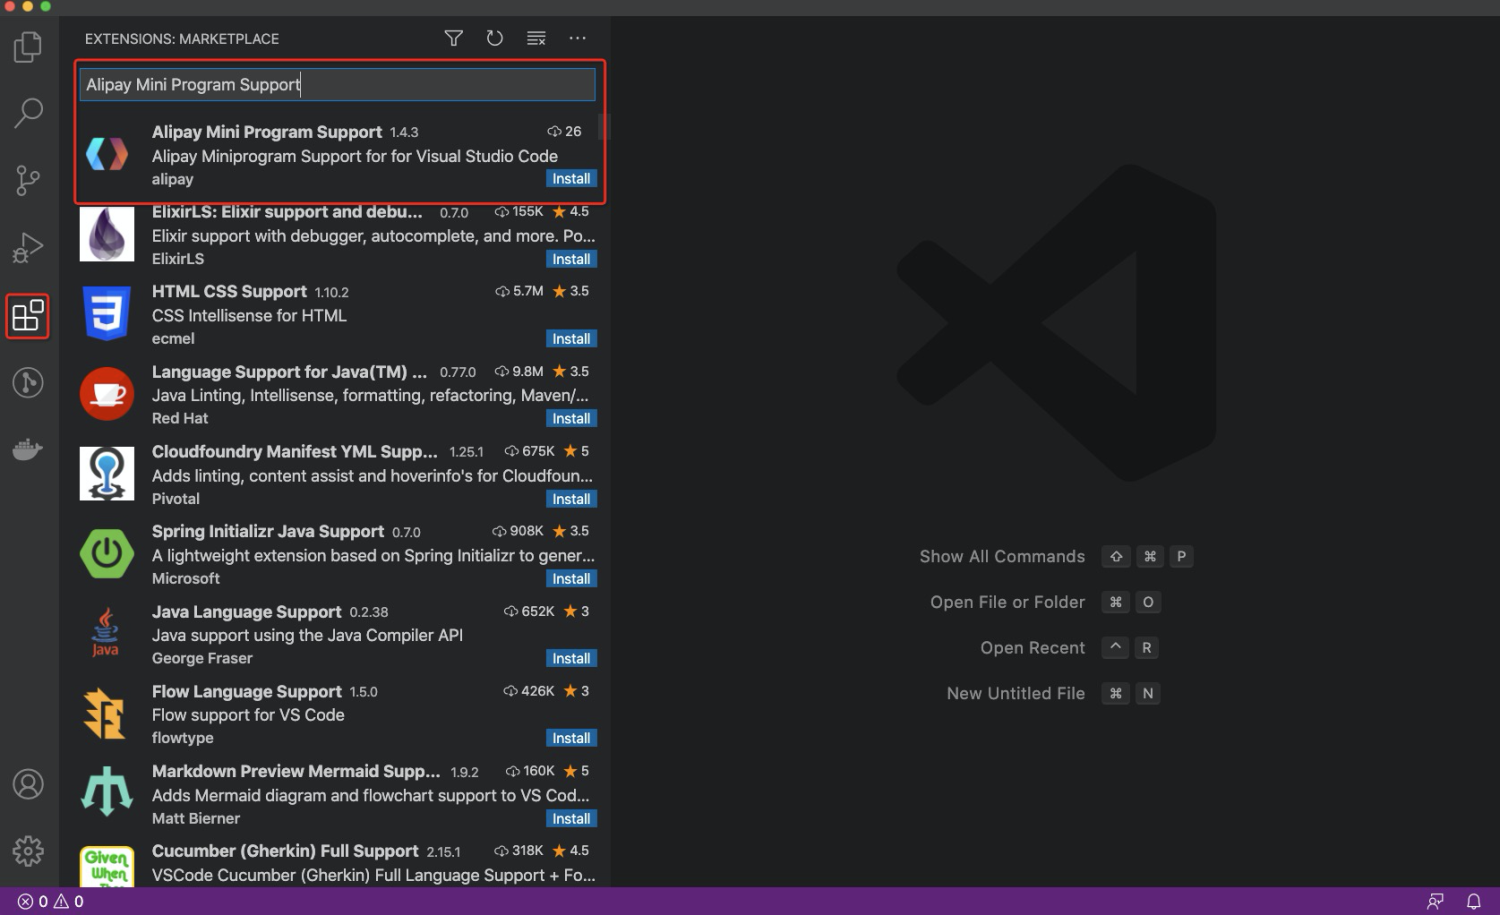The width and height of the screenshot is (1500, 915).
Task: Open the Accounts icon in the activity bar
Action: (27, 785)
